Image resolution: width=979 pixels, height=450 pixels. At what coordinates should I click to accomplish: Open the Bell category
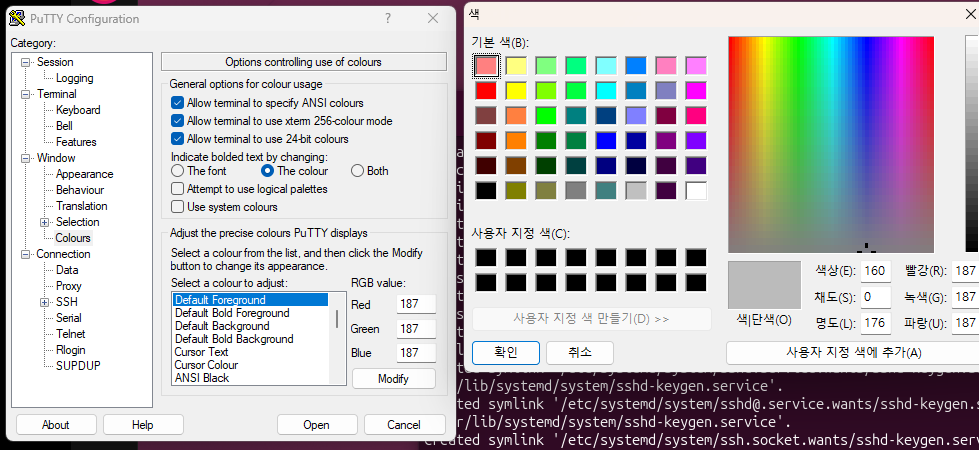tap(64, 126)
